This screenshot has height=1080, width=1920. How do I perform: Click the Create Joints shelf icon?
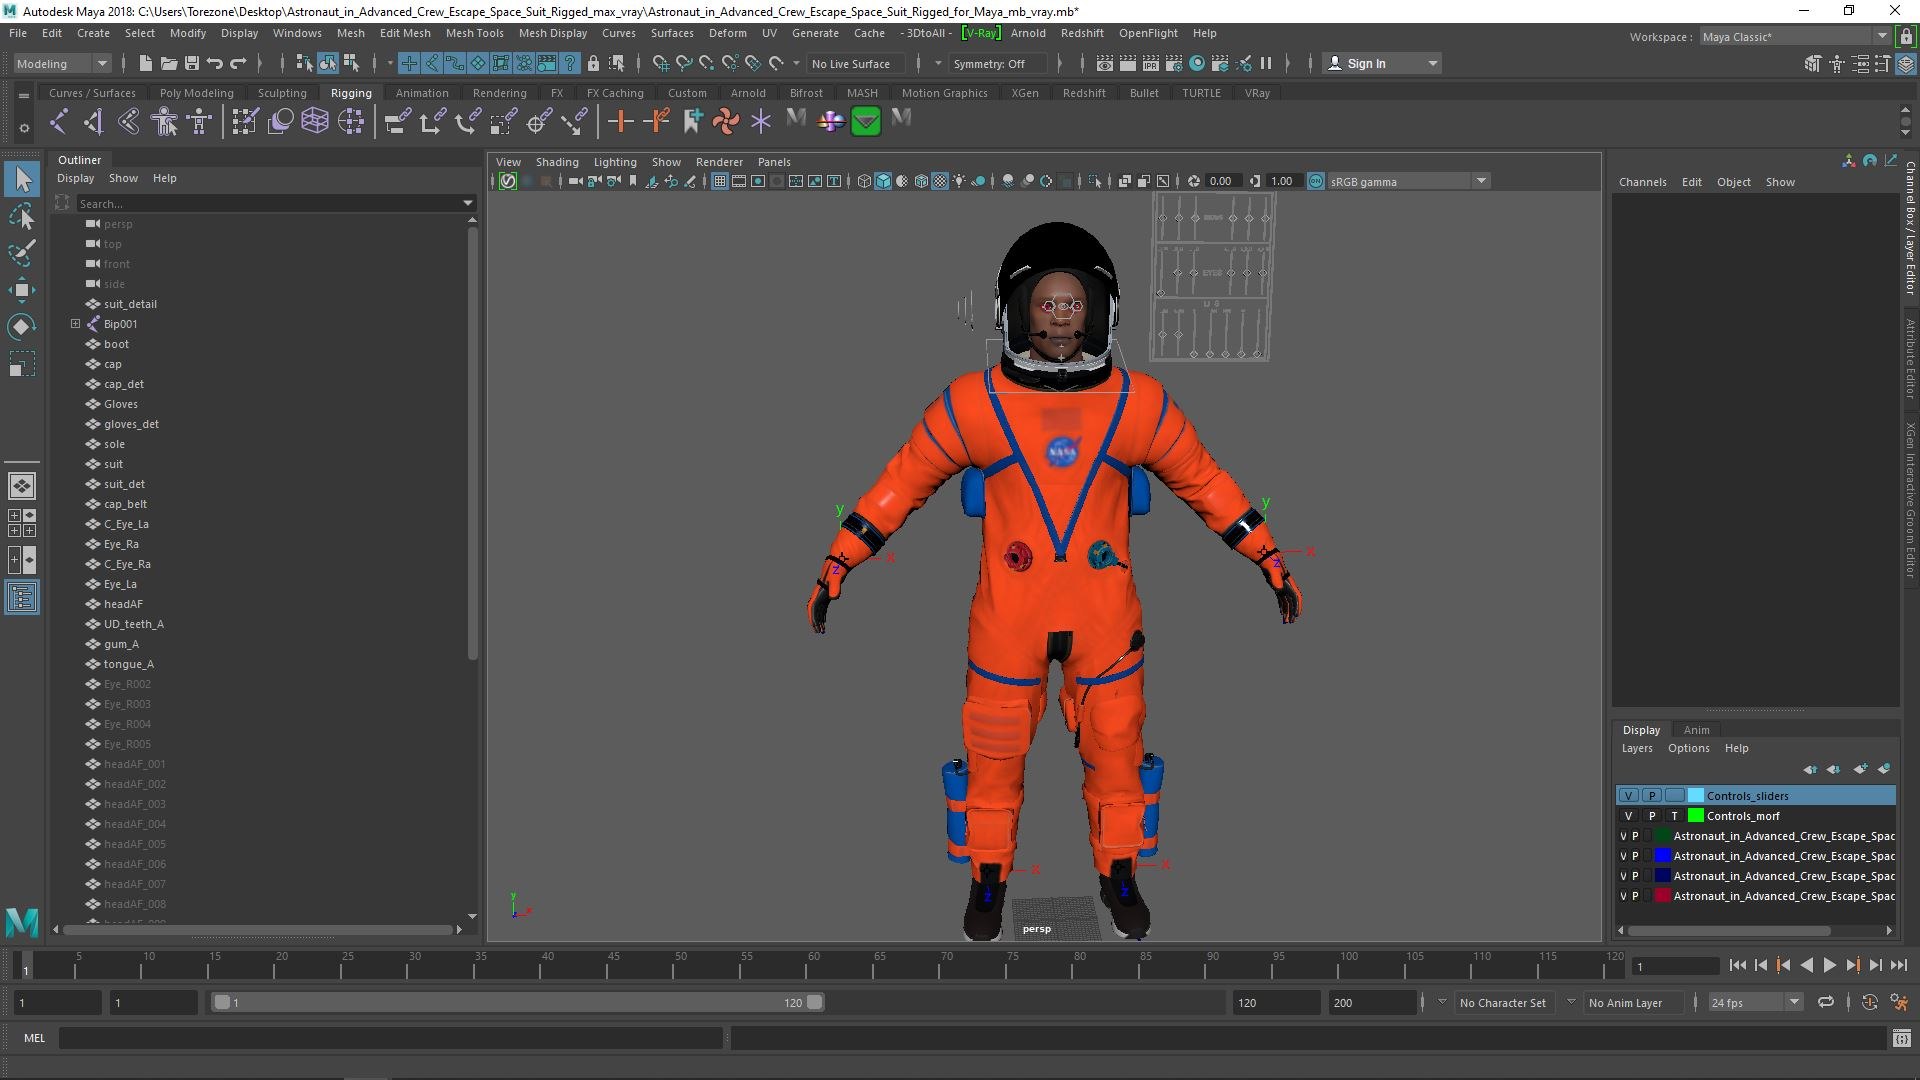59,121
